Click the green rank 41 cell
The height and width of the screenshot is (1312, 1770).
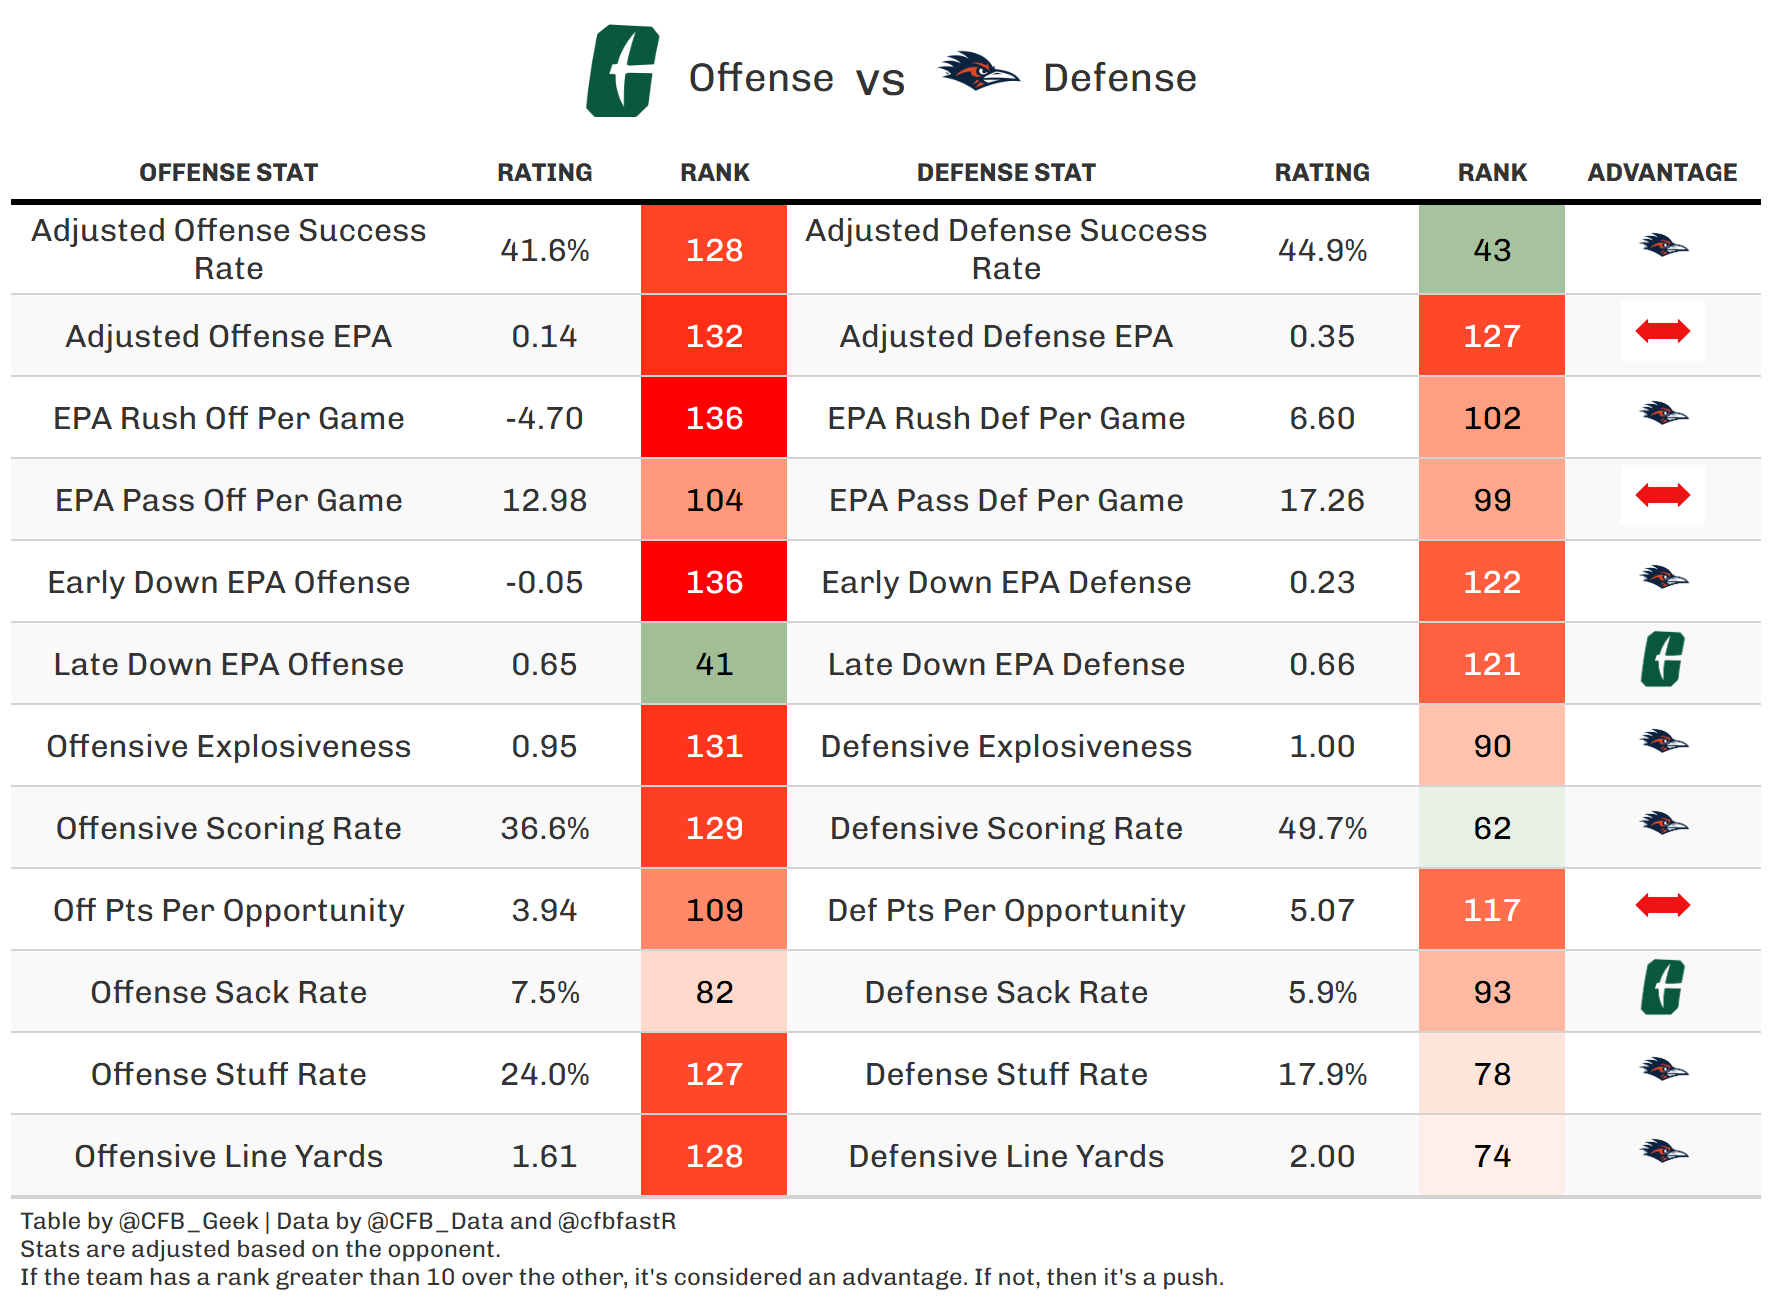(714, 664)
